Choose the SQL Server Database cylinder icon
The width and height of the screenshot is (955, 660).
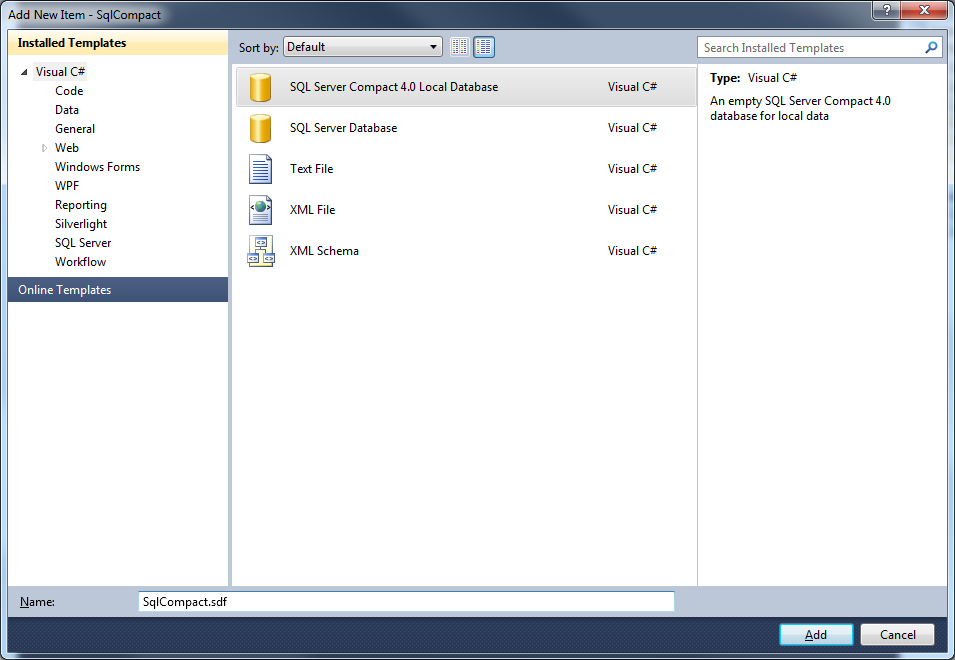point(260,128)
